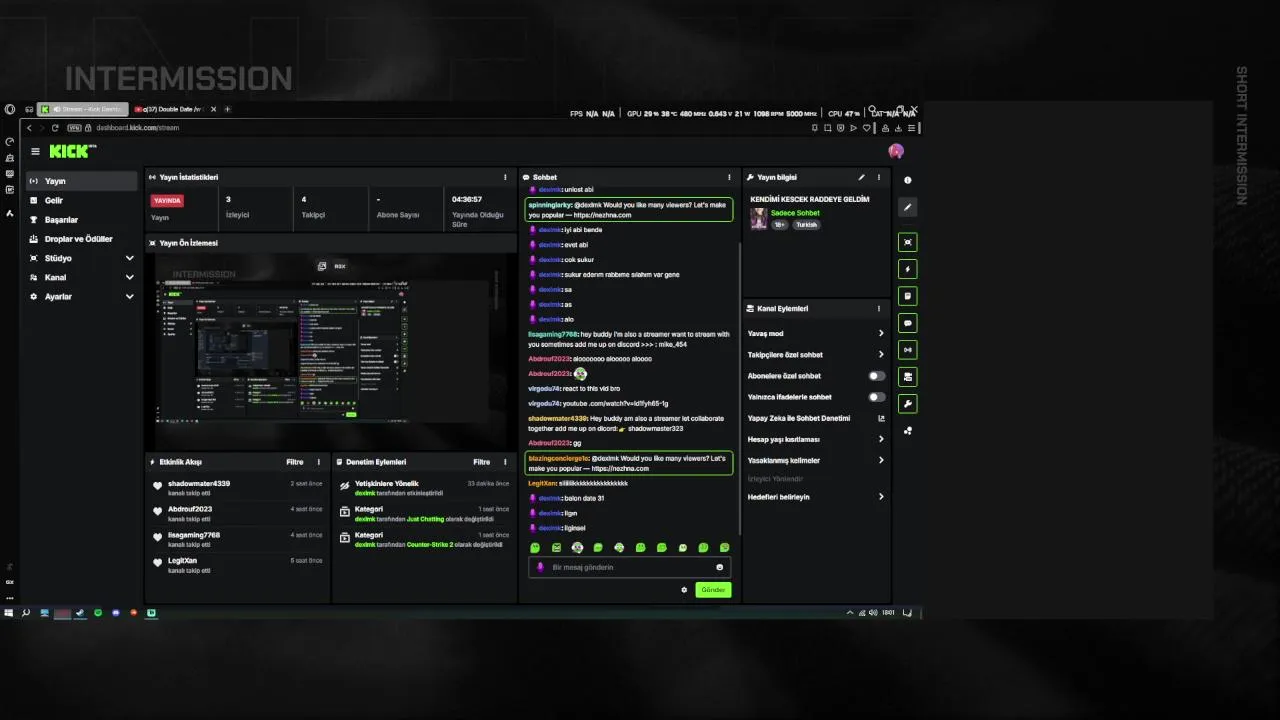
Task: Edit stream info with pencil in Yayın bilgisi
Action: click(x=862, y=177)
